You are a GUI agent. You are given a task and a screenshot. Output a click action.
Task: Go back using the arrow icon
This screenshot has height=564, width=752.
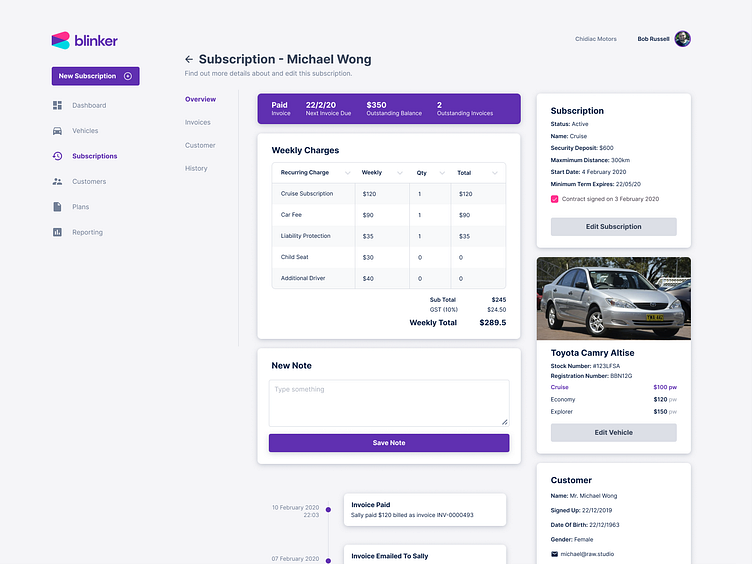pos(189,59)
